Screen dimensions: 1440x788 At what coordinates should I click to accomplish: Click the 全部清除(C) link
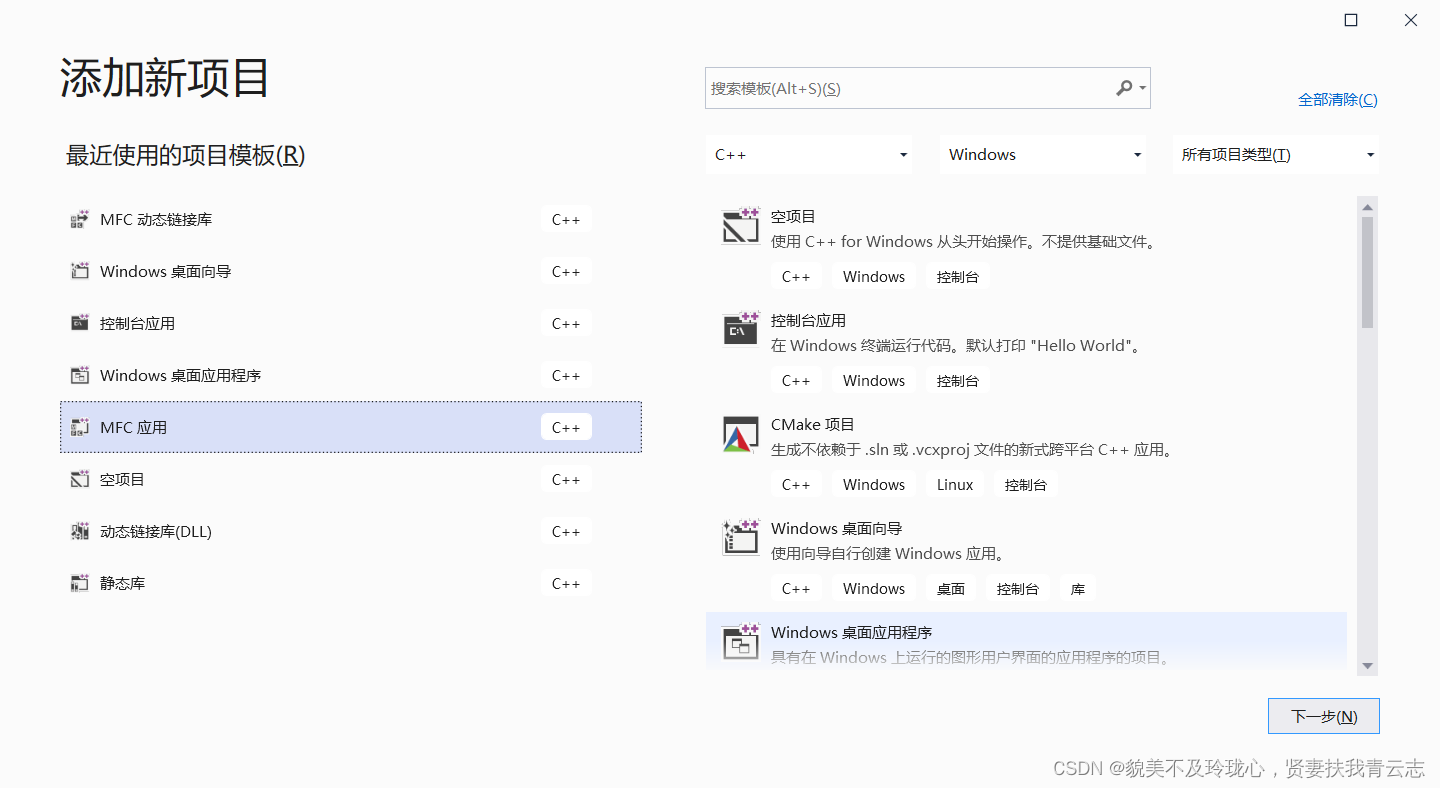(1337, 99)
